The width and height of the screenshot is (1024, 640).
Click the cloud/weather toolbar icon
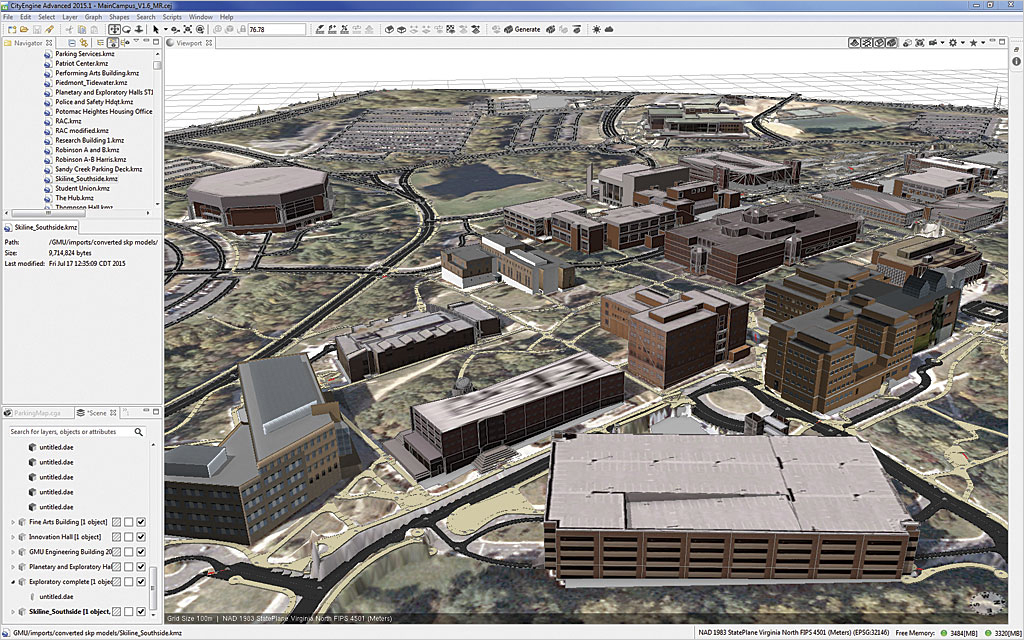point(609,29)
